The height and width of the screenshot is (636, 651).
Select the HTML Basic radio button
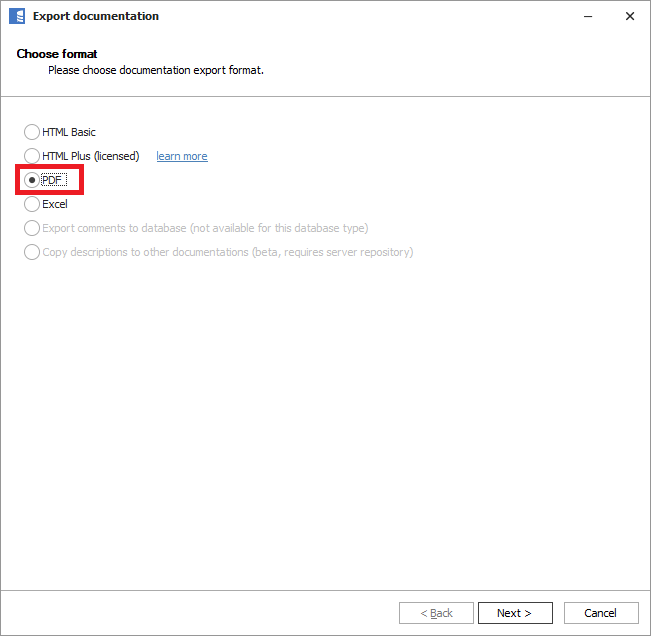coord(32,132)
